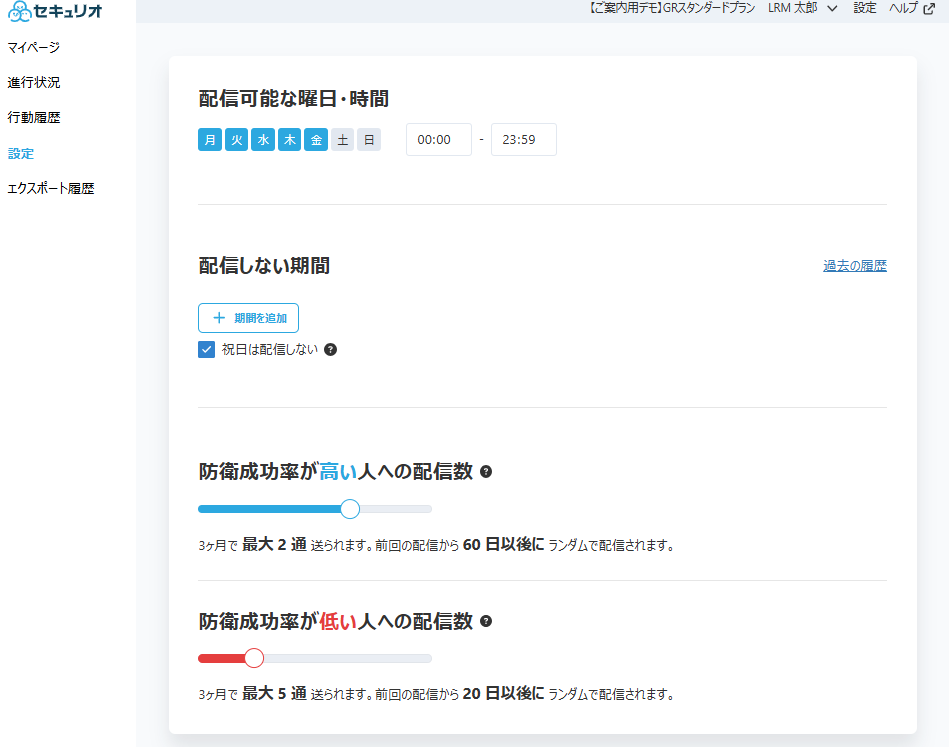
Task: Click the blue high-success-rate slider handle
Action: 350,509
